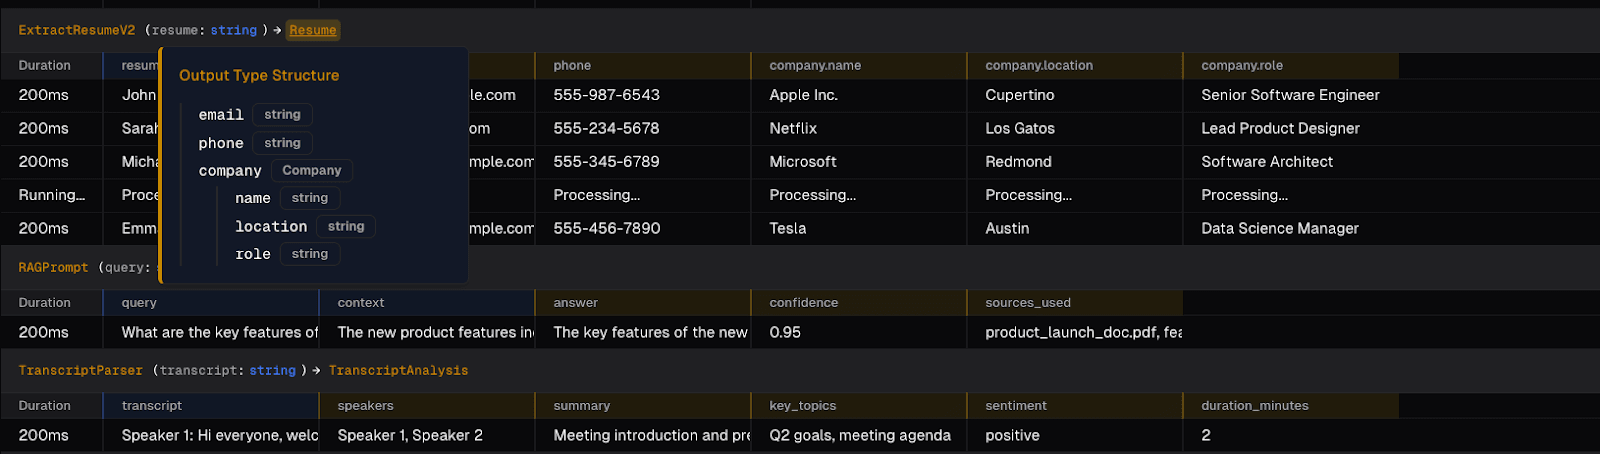Select the company.location column header
Viewport: 1600px width, 454px height.
click(x=1039, y=65)
